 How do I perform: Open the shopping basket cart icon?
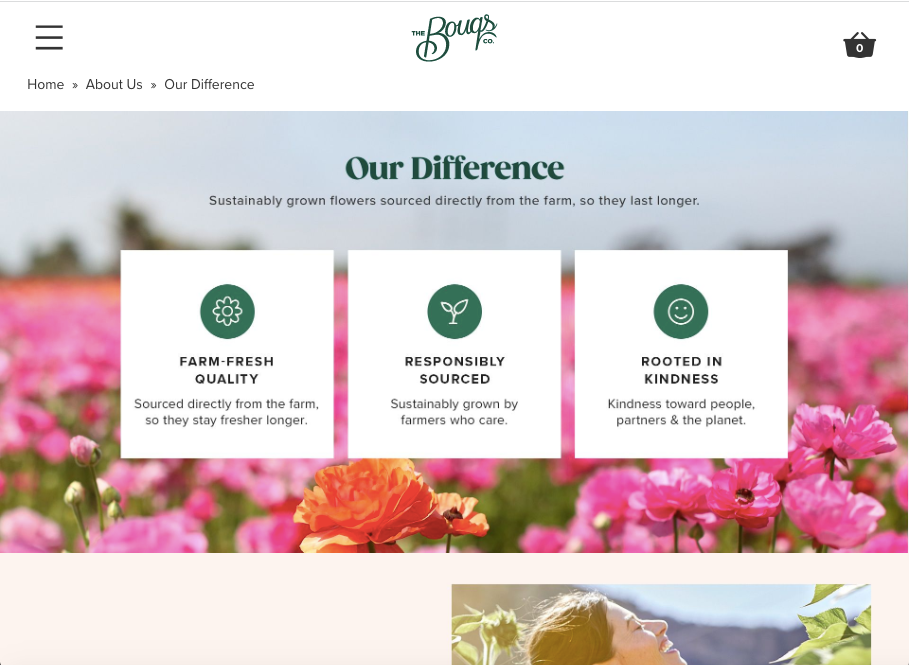pos(859,45)
